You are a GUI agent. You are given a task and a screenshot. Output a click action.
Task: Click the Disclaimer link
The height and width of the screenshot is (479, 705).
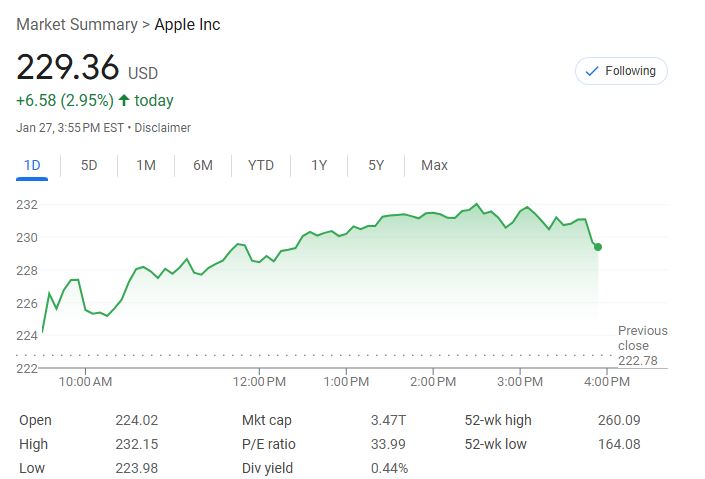point(162,127)
